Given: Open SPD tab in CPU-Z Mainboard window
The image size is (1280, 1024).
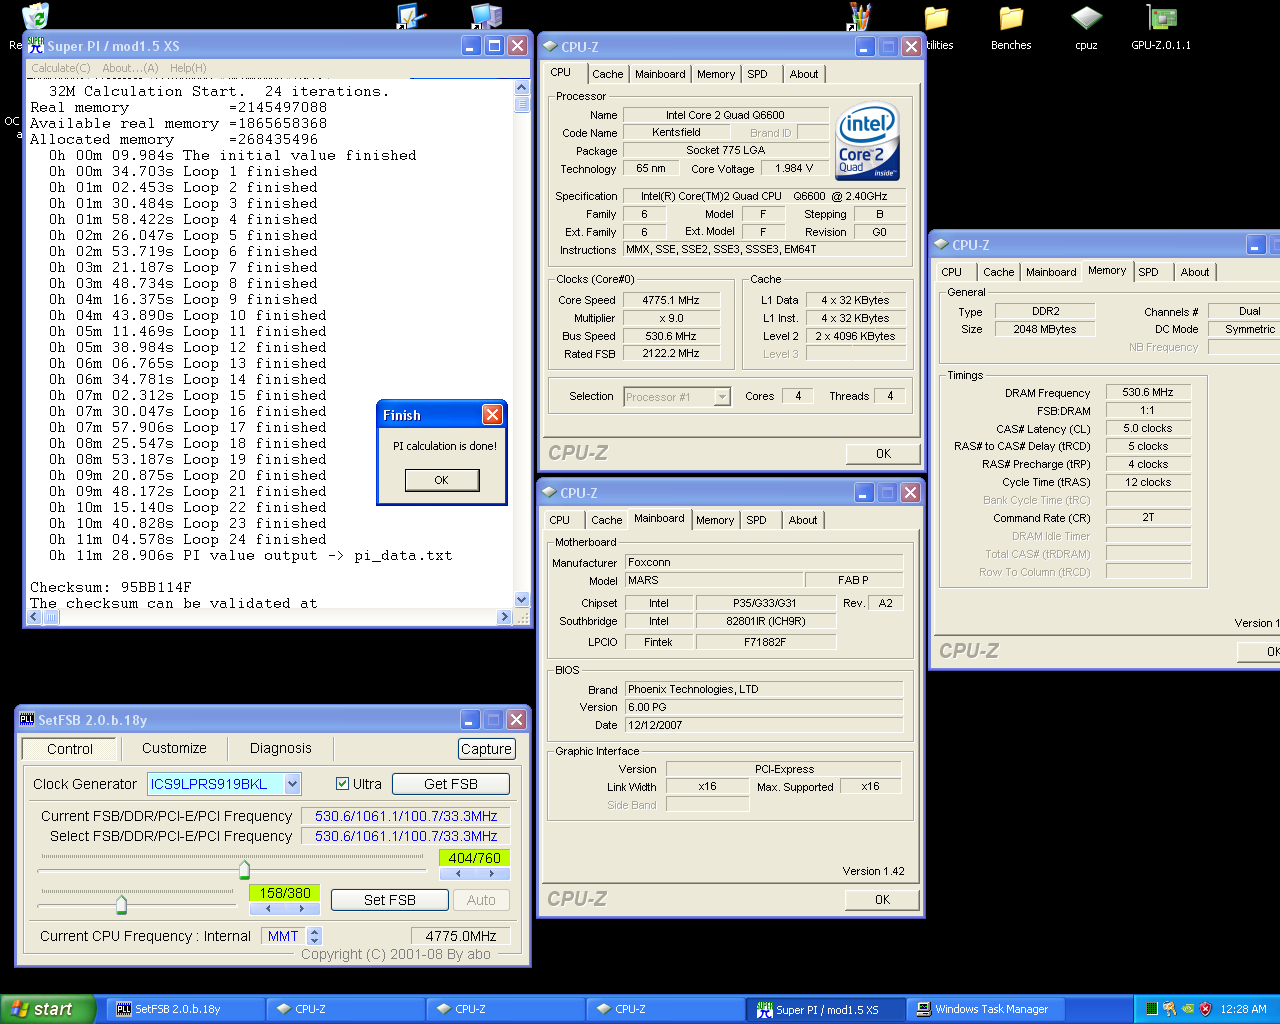Looking at the screenshot, I should point(756,520).
